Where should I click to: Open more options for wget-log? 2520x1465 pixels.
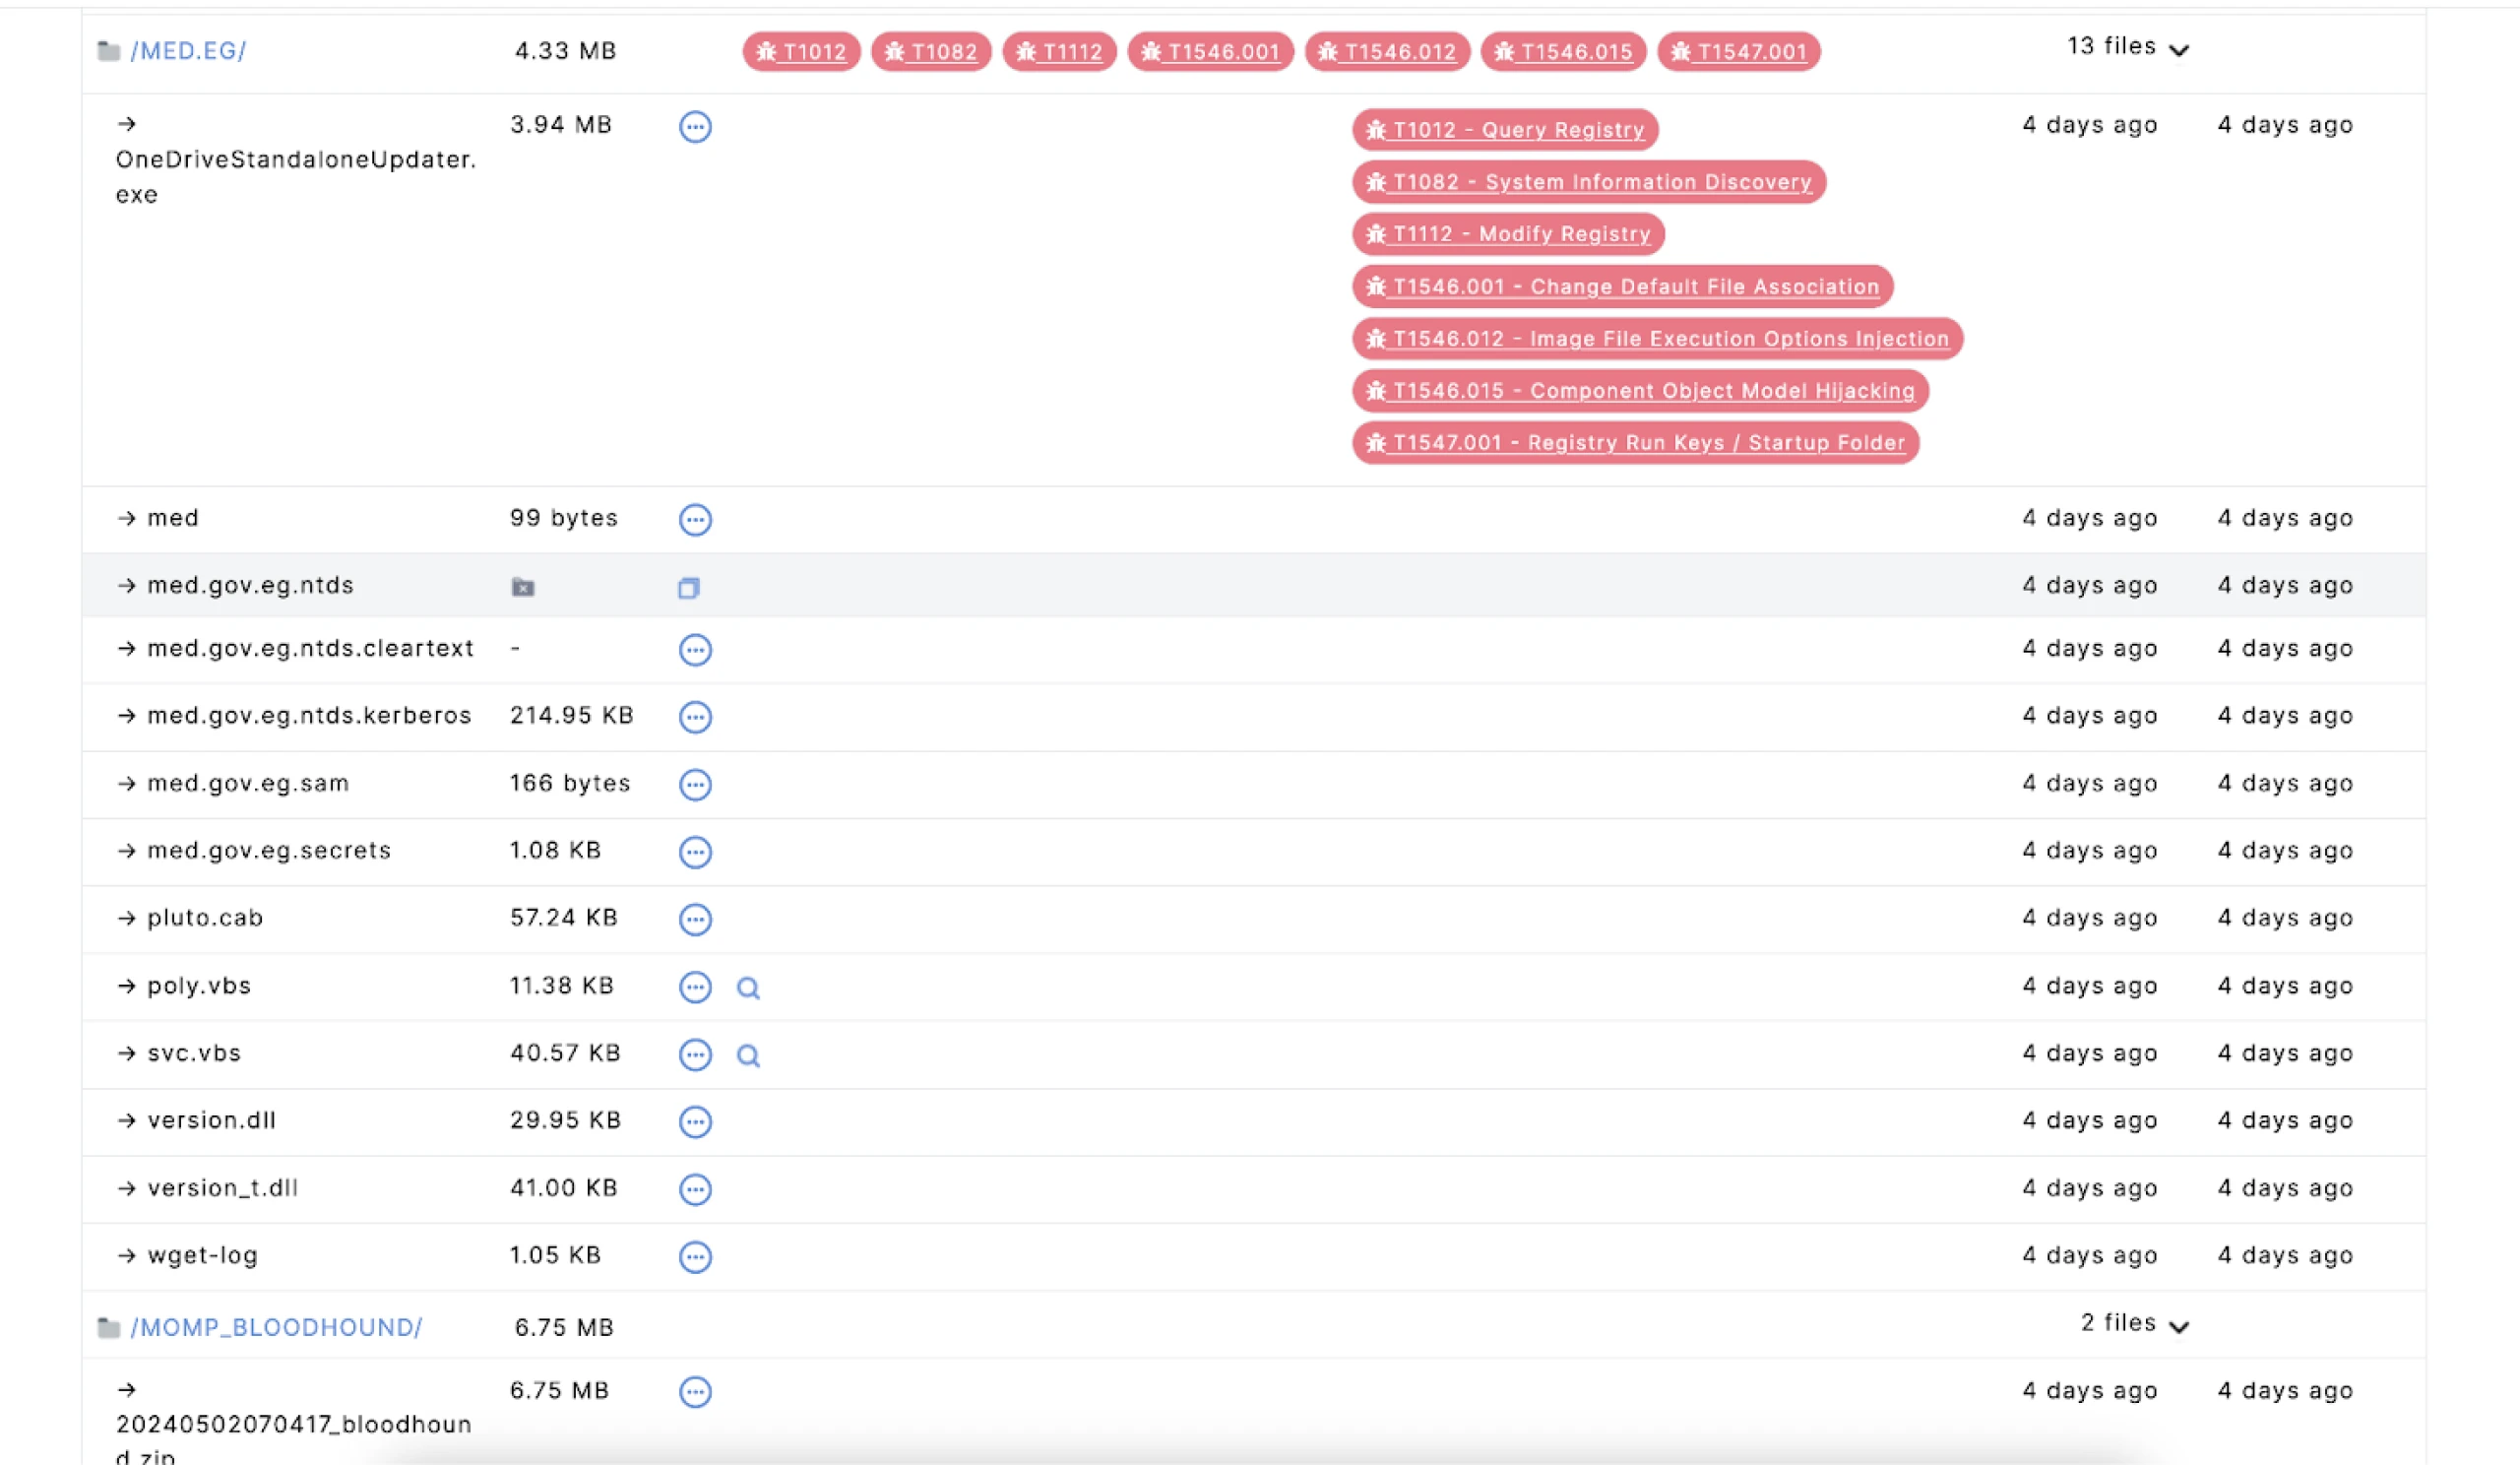(x=695, y=1257)
